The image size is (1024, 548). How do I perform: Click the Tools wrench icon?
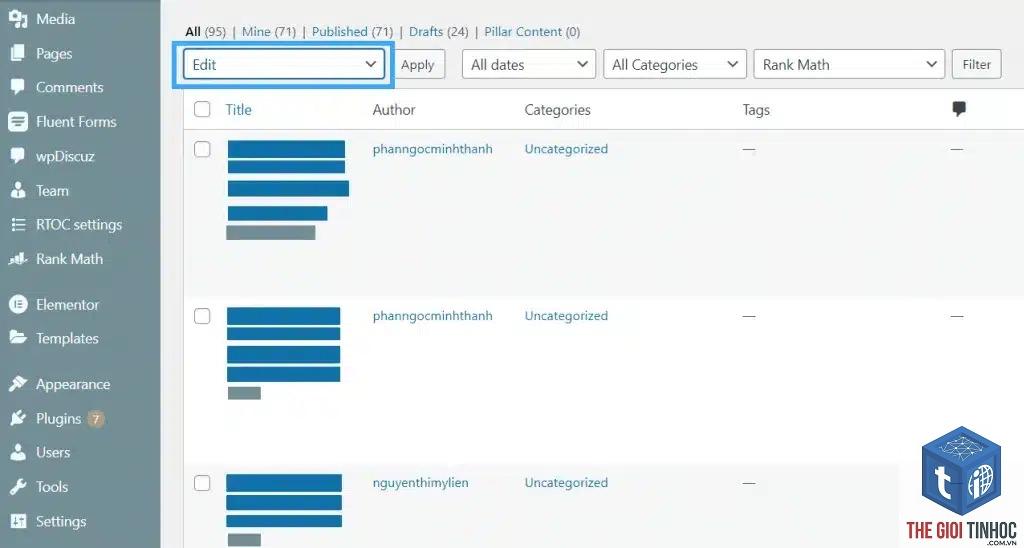click(x=18, y=487)
